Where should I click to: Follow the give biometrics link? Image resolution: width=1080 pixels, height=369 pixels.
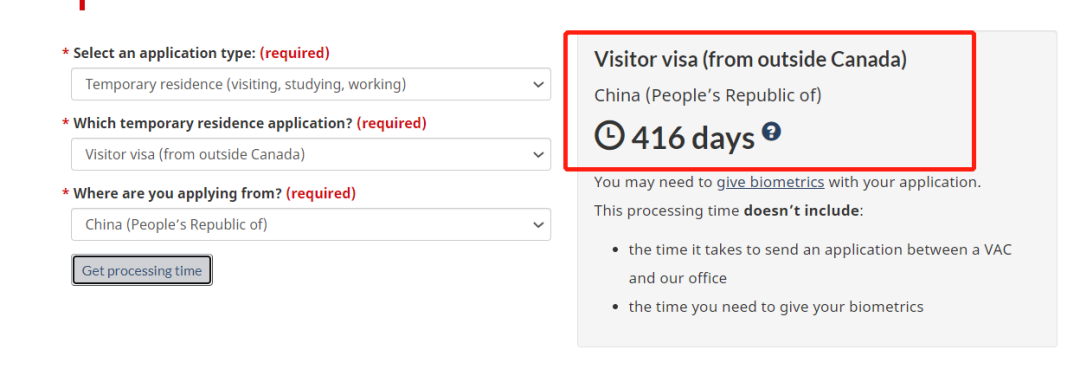[770, 182]
